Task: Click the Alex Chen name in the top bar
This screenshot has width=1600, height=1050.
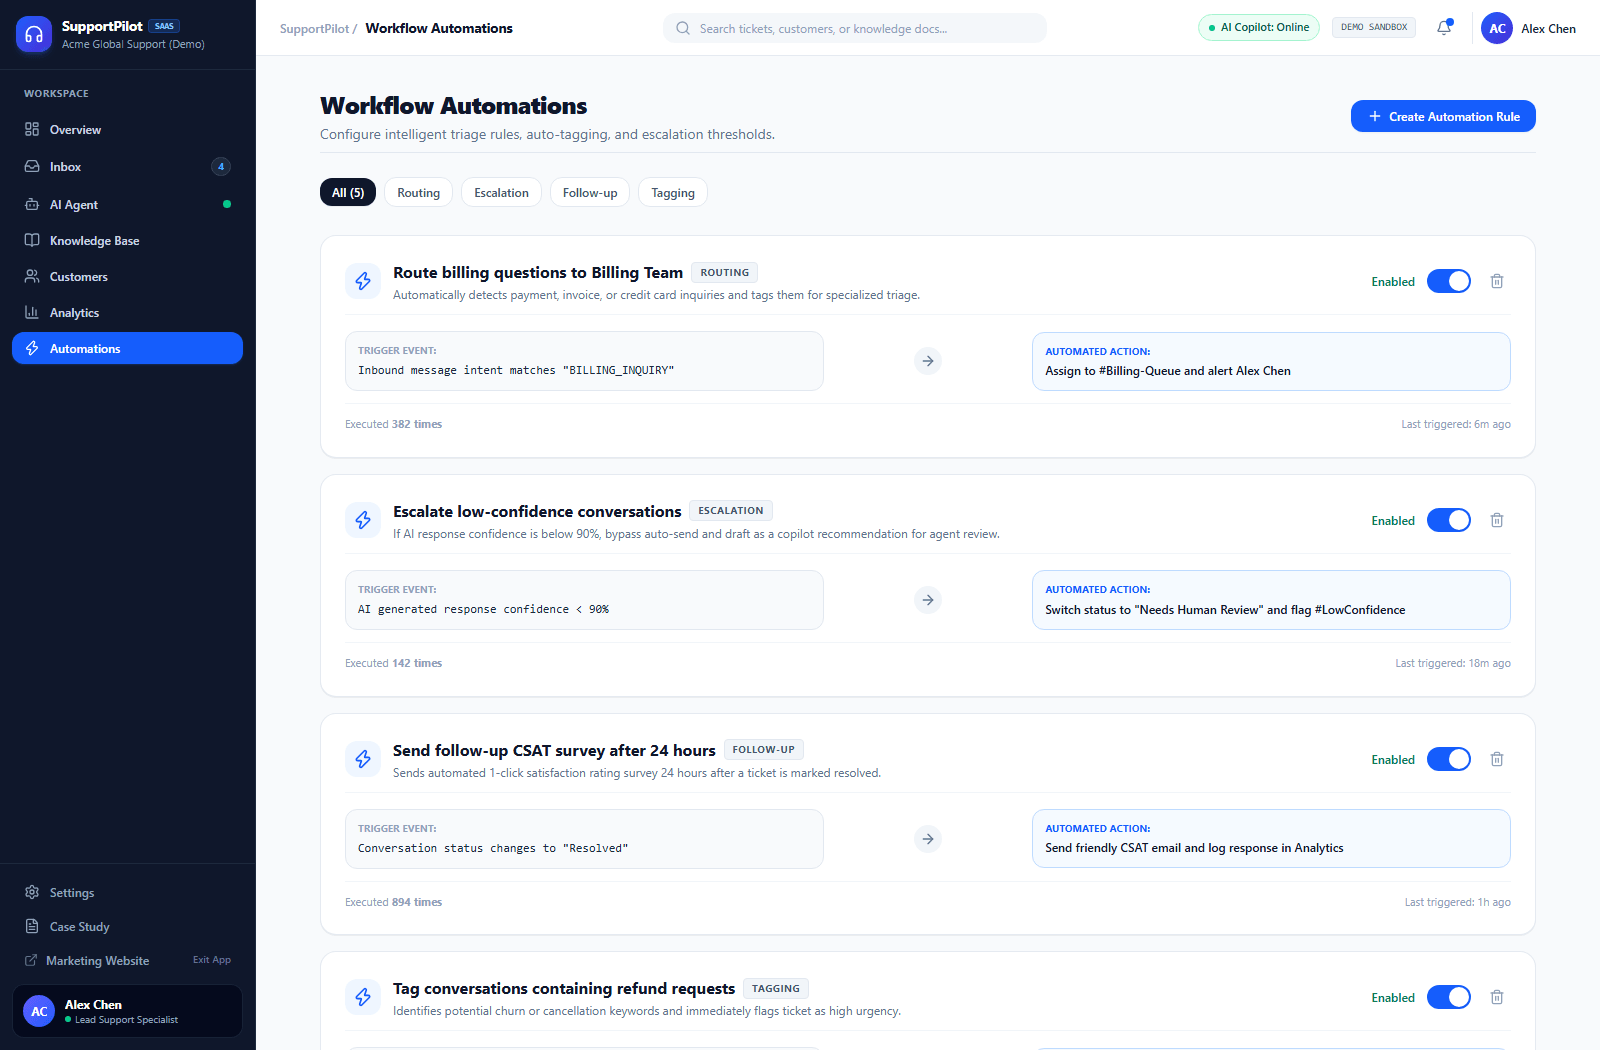Action: pos(1548,29)
